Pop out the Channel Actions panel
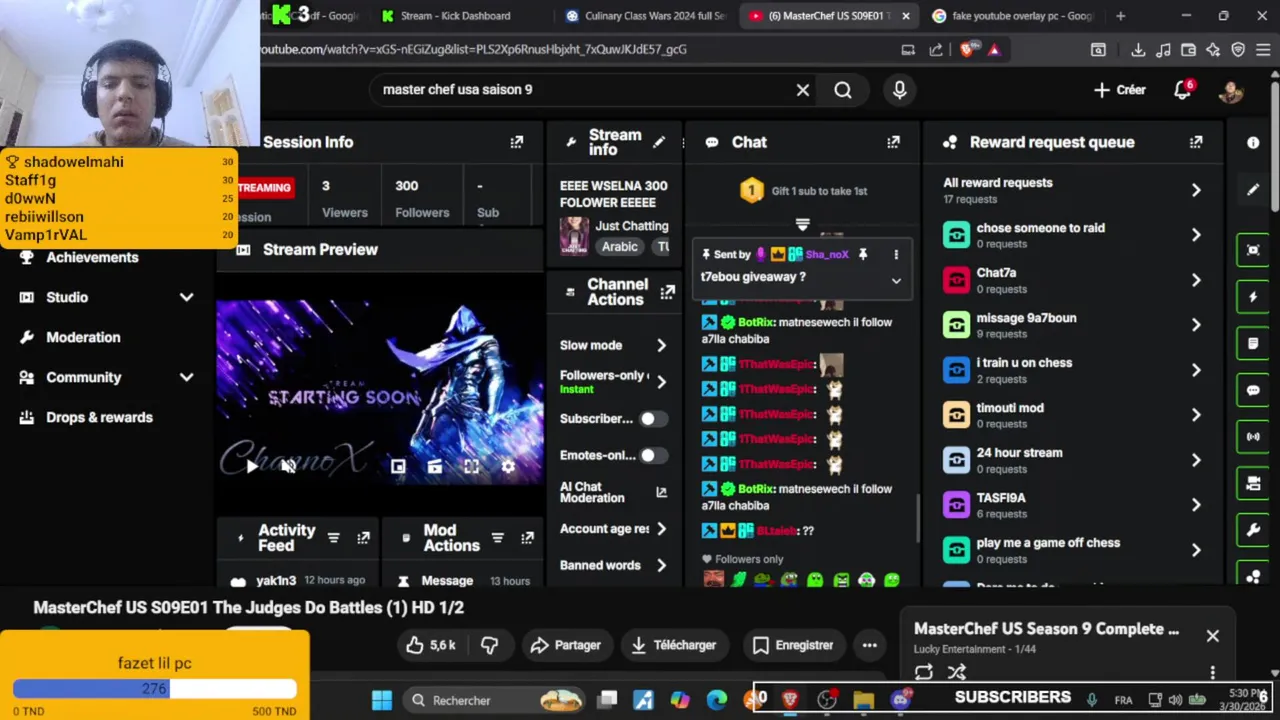 [667, 292]
